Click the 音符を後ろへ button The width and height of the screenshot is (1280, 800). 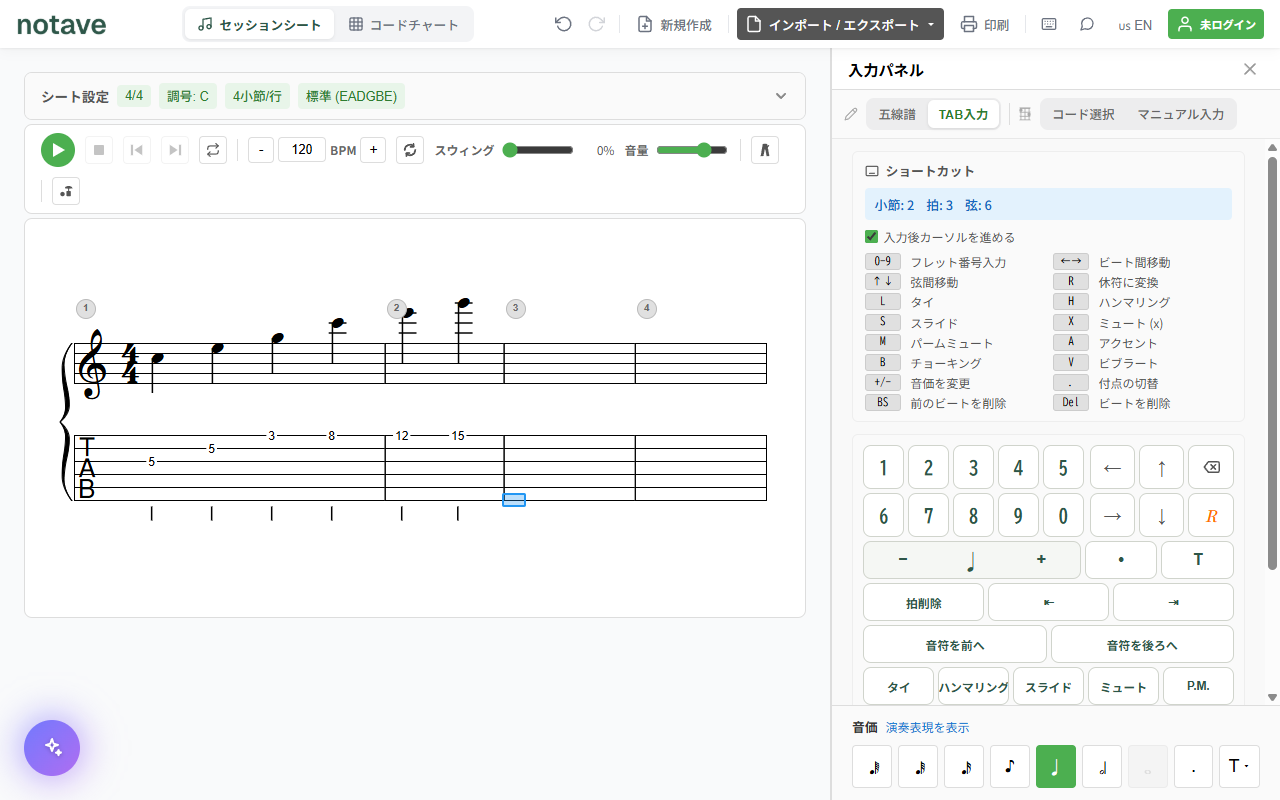click(x=1142, y=645)
